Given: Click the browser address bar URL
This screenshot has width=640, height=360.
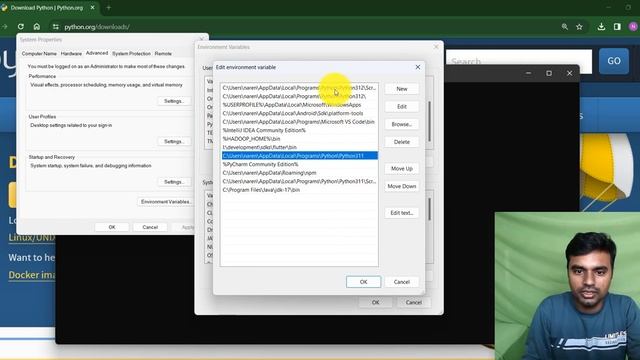Looking at the screenshot, I should 97,27.
